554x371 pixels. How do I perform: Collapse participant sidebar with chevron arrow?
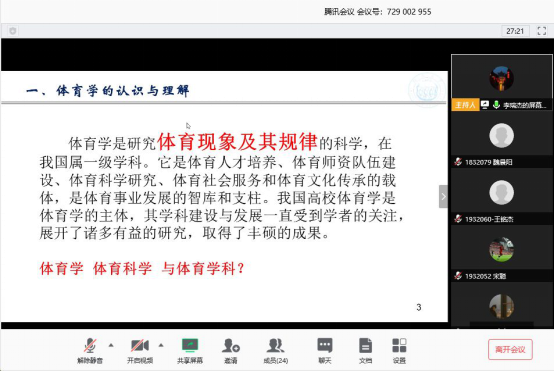[x=443, y=196]
